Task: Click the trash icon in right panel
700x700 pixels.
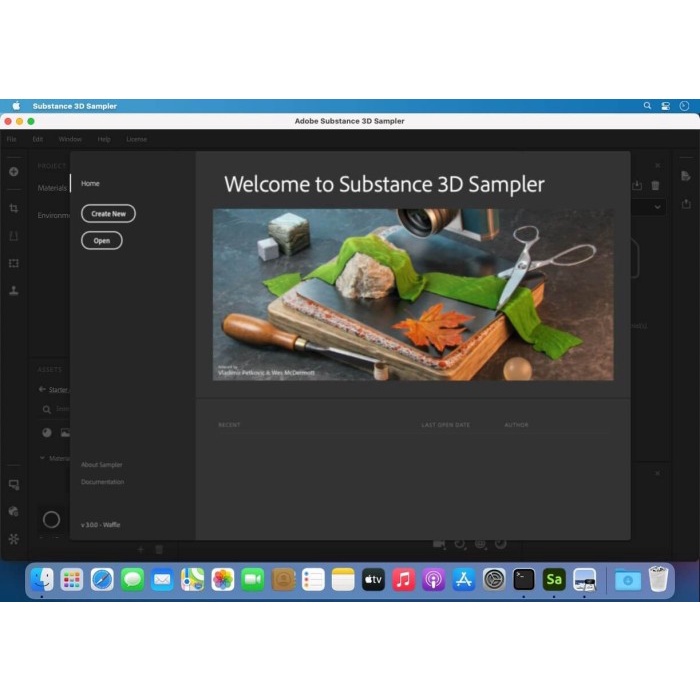Action: pyautogui.click(x=655, y=185)
